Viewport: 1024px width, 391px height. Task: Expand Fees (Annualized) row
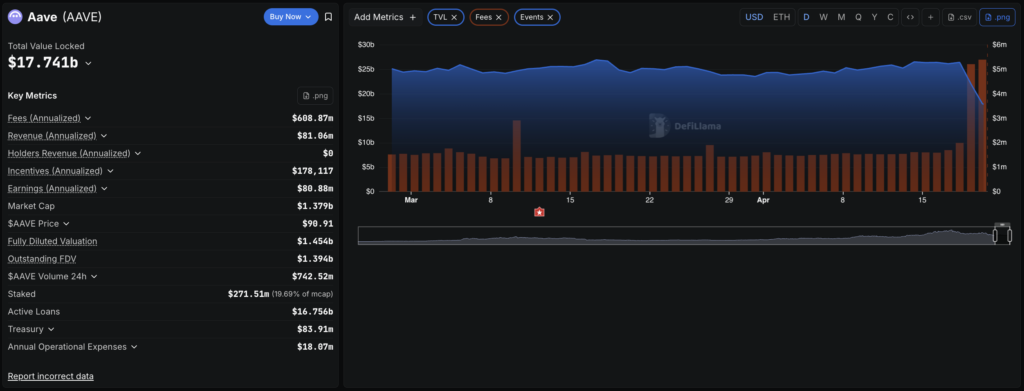coord(88,118)
